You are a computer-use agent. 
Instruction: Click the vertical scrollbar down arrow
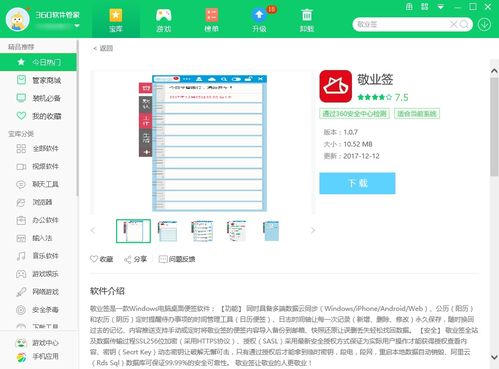pos(494,357)
